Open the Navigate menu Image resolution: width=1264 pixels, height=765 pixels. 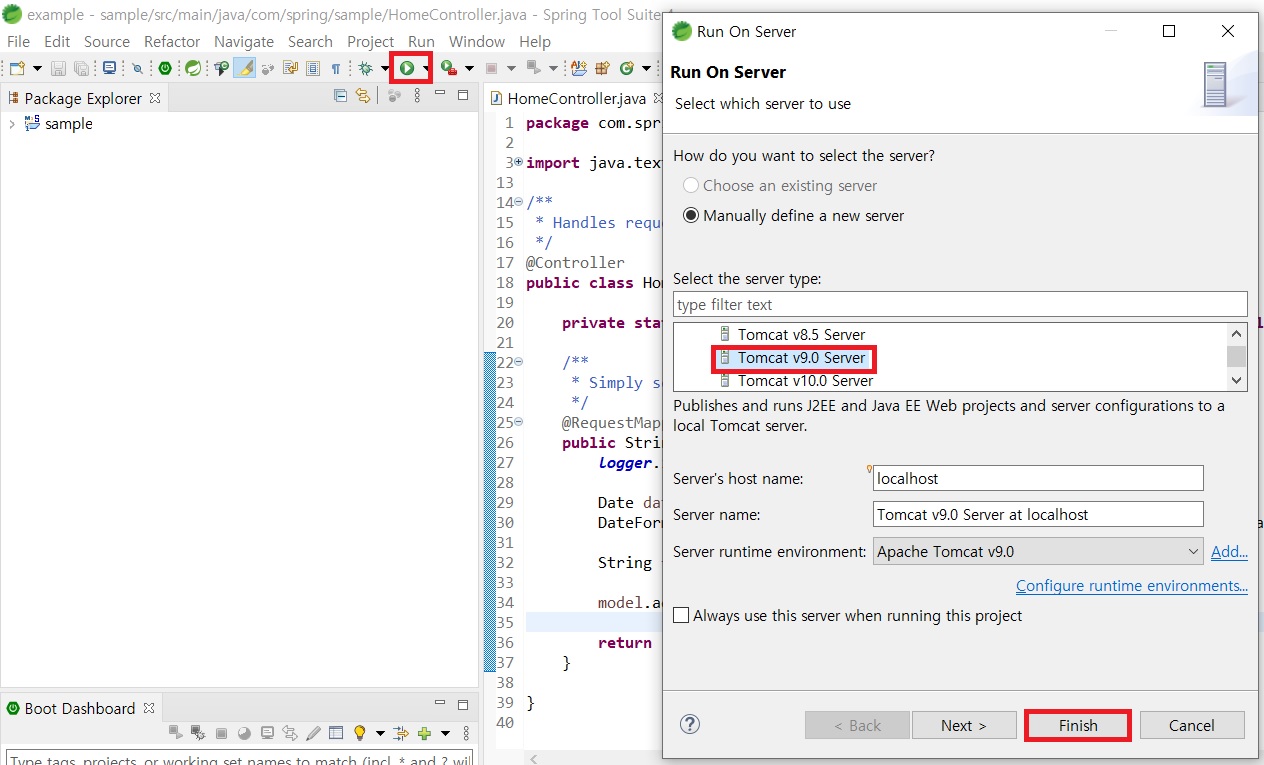pyautogui.click(x=244, y=41)
